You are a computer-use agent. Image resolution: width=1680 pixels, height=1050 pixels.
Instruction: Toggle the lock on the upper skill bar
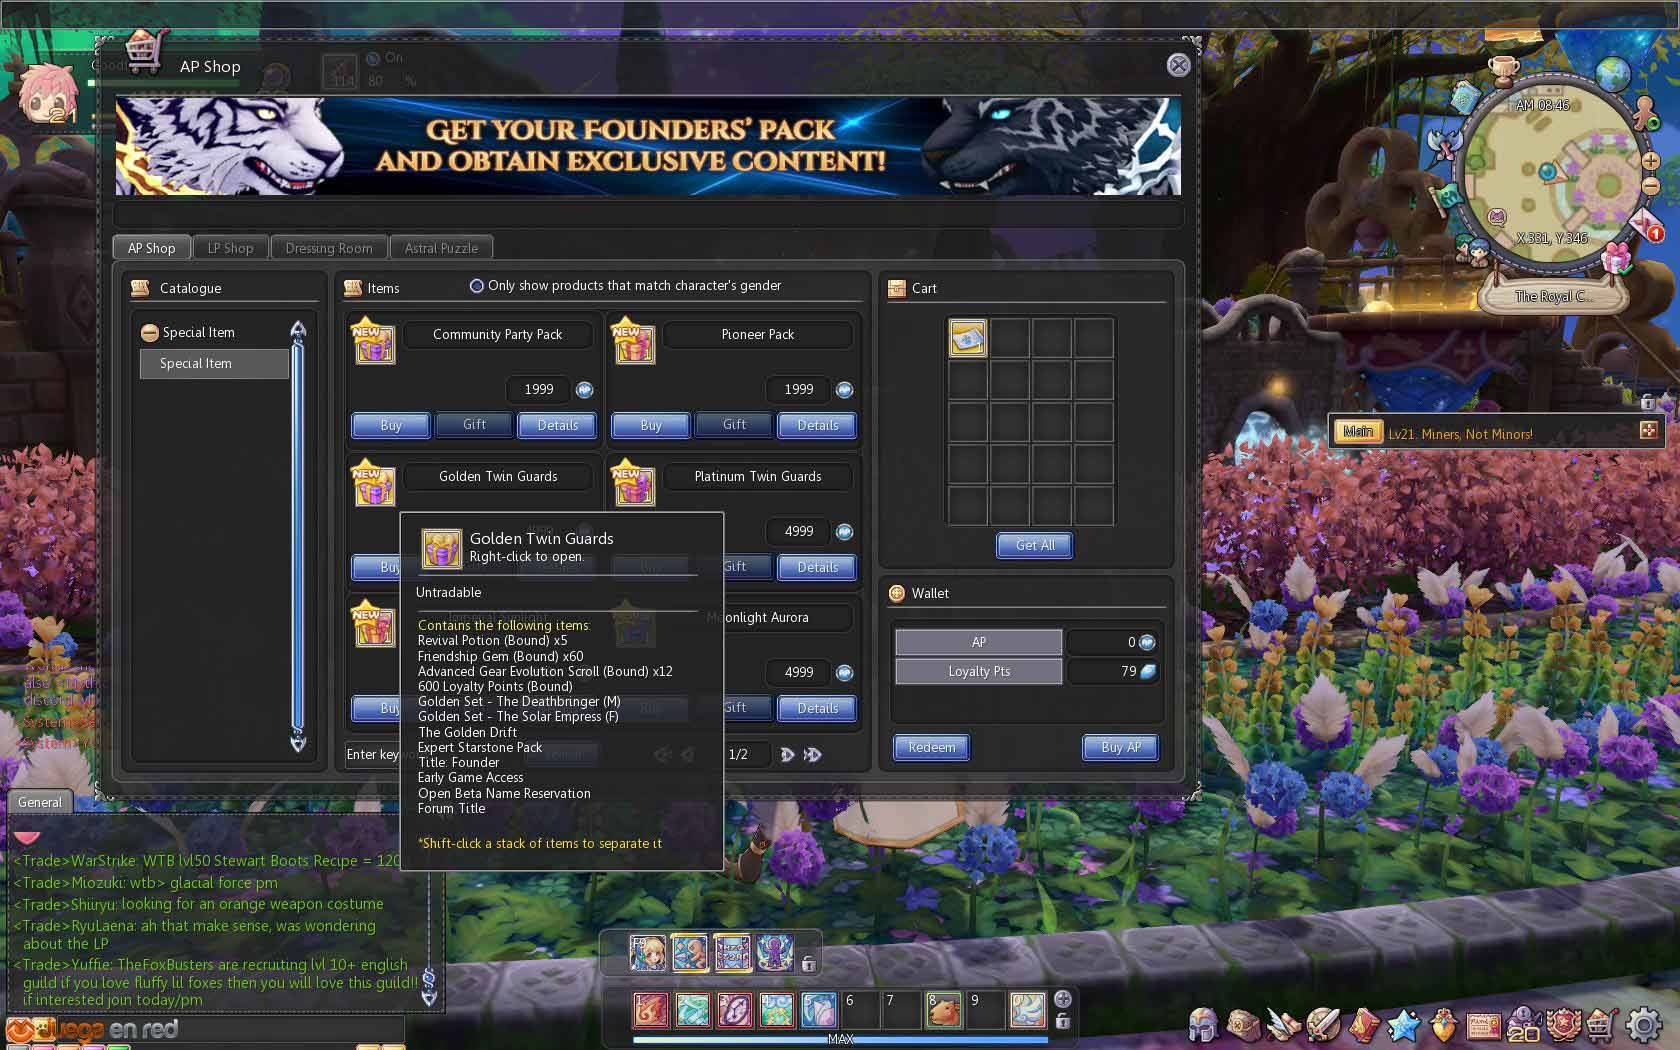pyautogui.click(x=808, y=963)
